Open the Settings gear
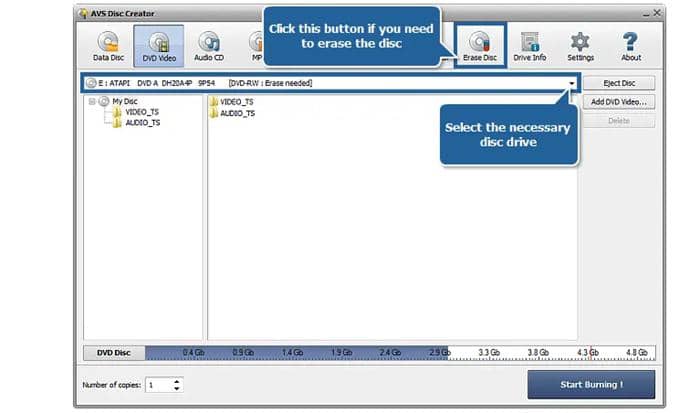The width and height of the screenshot is (700, 413). pyautogui.click(x=580, y=46)
